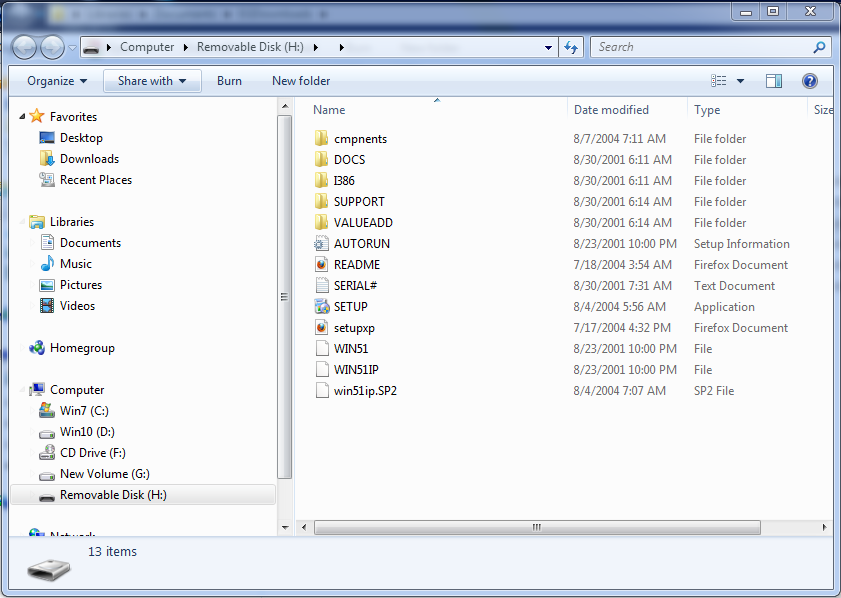Click the Forward navigation arrow
This screenshot has height=598, width=841.
[53, 47]
